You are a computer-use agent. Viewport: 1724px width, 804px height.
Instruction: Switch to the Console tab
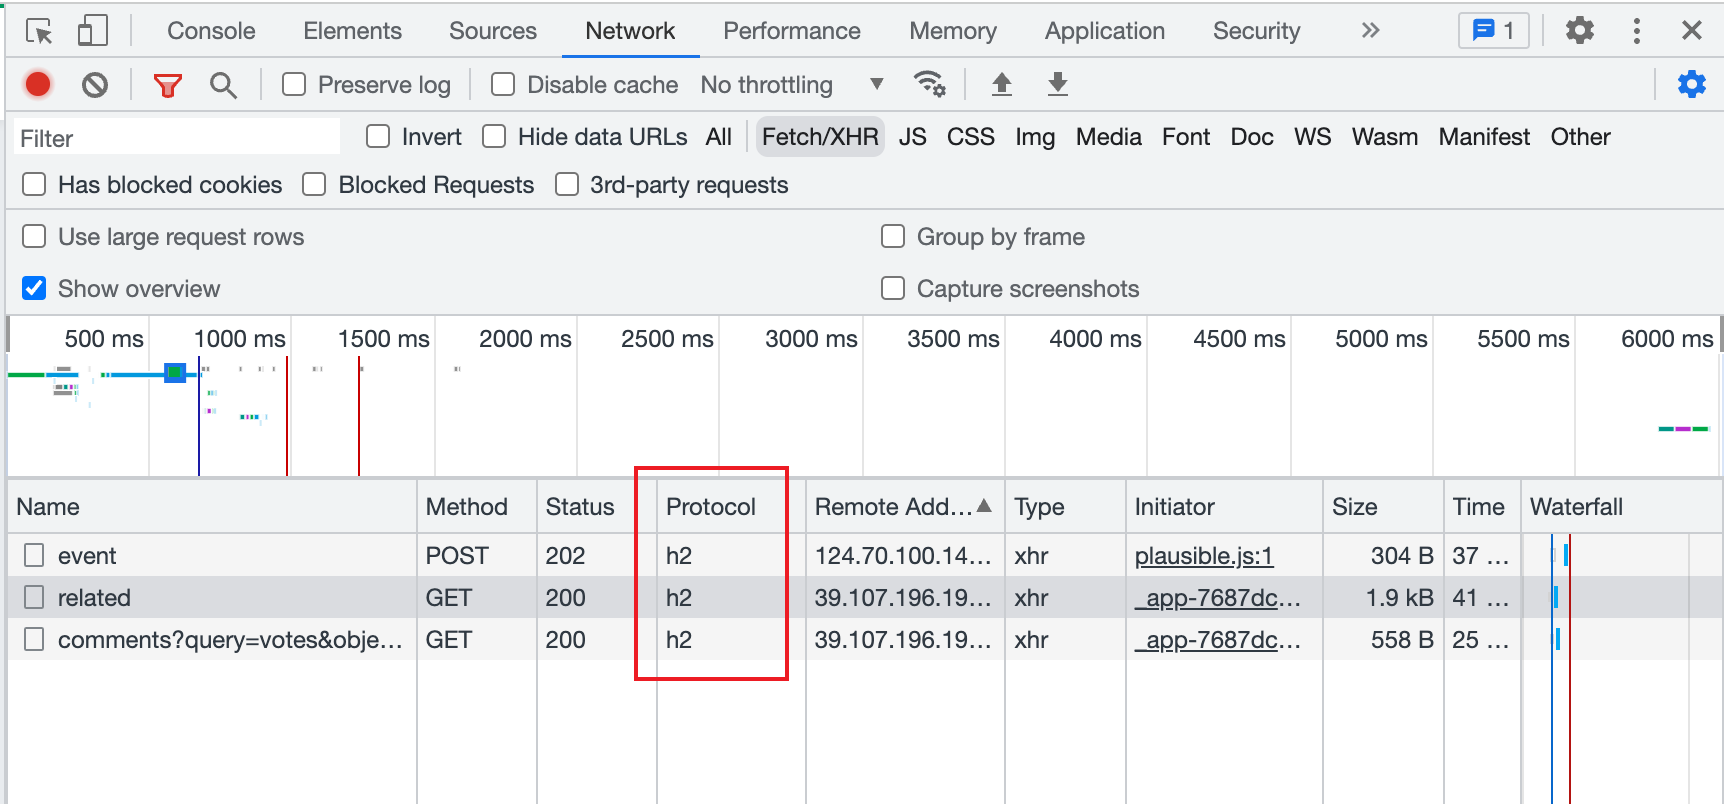211,31
